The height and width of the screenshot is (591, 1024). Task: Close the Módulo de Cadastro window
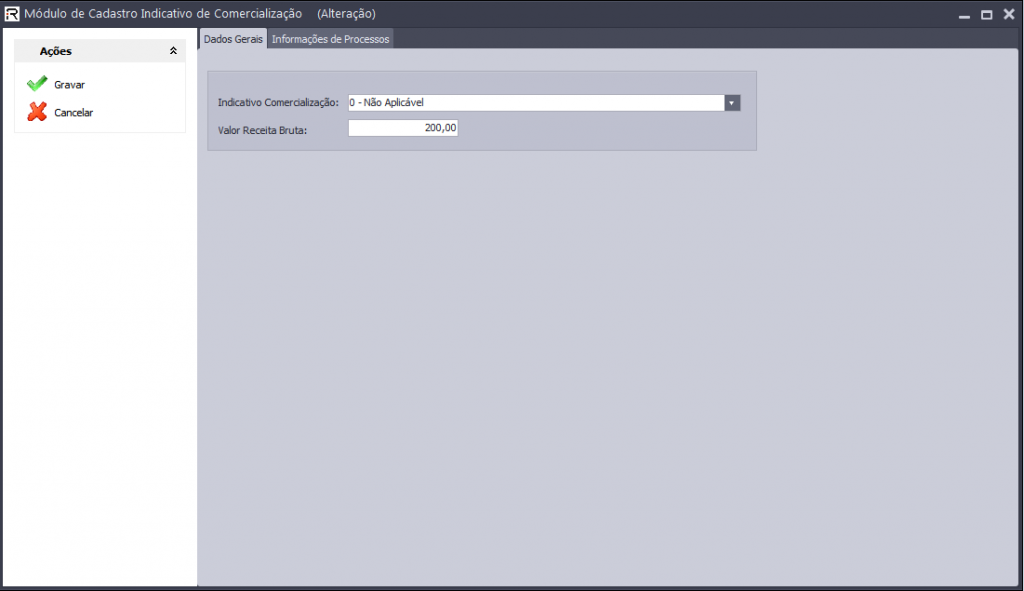pos(1009,14)
